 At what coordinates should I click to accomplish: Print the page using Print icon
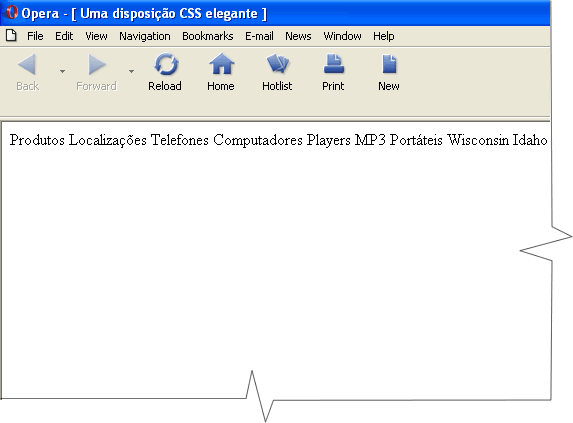click(333, 64)
